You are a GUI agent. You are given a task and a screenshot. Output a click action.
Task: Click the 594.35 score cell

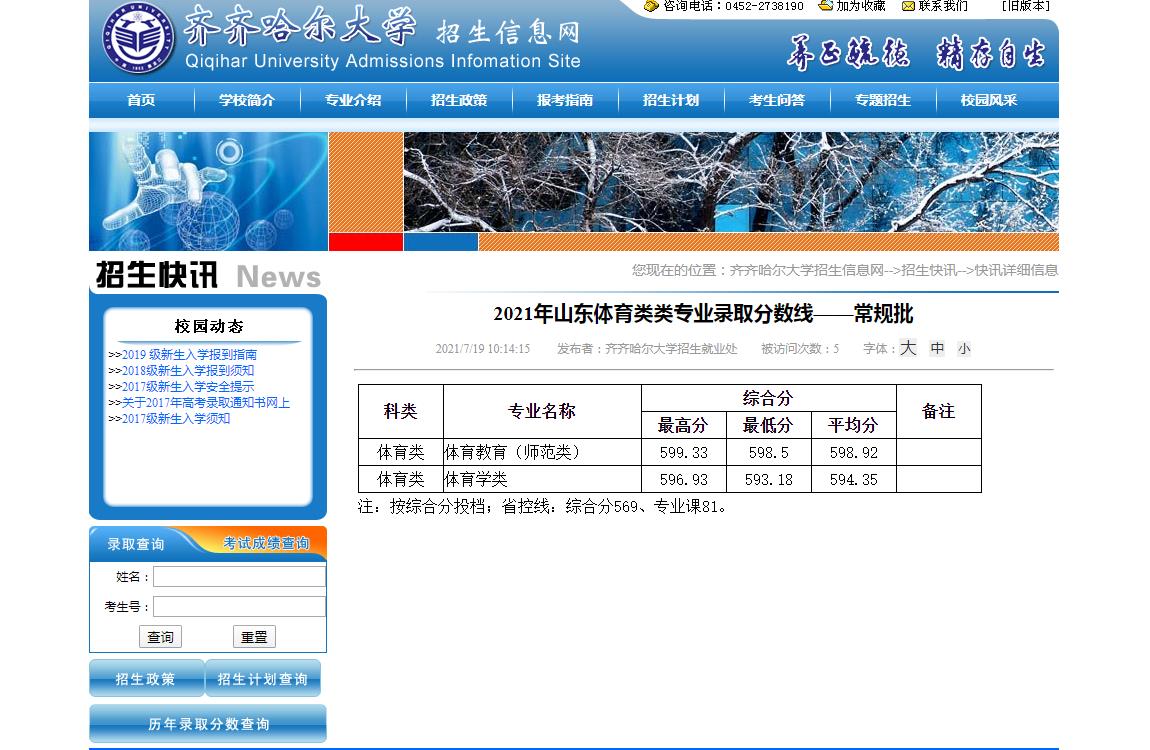[854, 479]
